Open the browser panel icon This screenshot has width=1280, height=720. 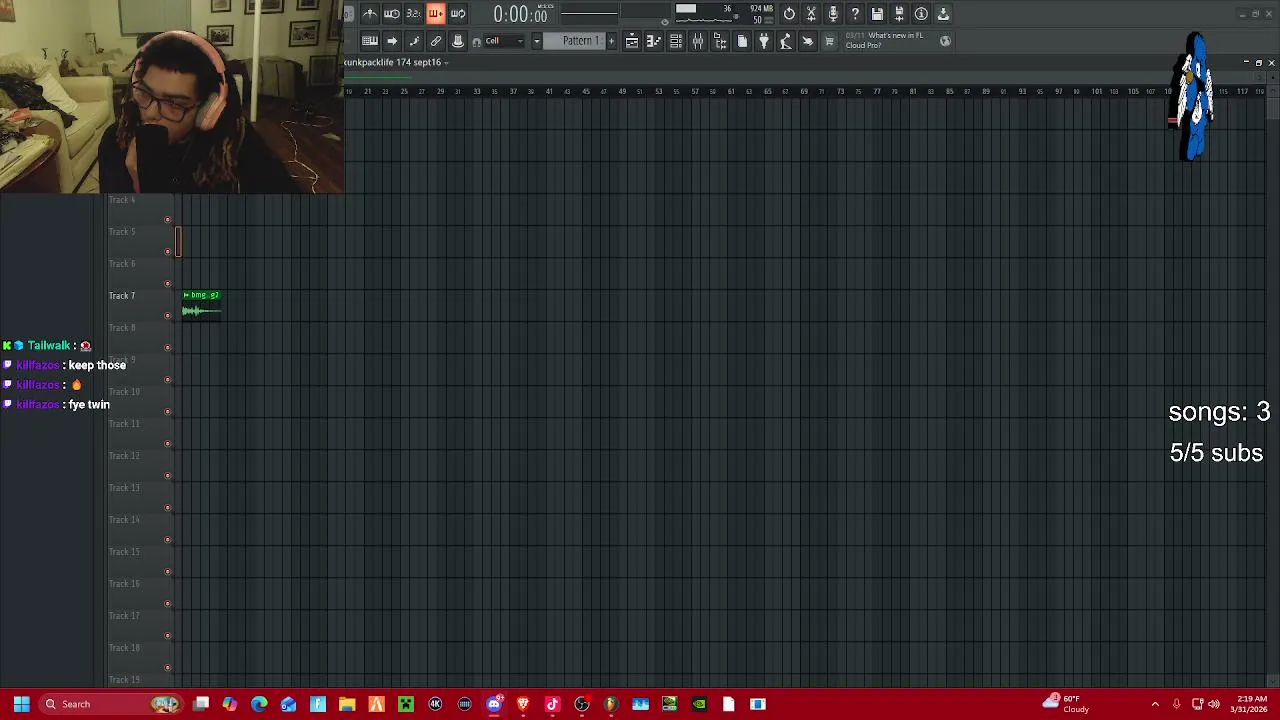click(x=720, y=41)
